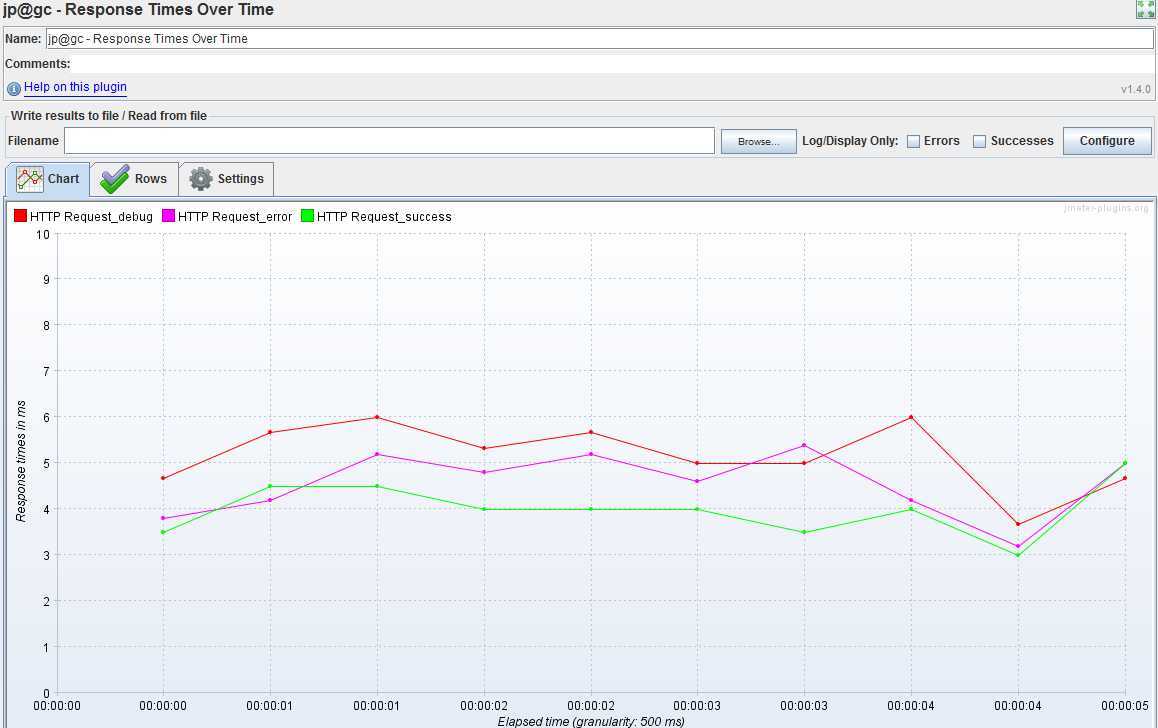Click into the Name input field
This screenshot has width=1158, height=728.
tap(600, 38)
